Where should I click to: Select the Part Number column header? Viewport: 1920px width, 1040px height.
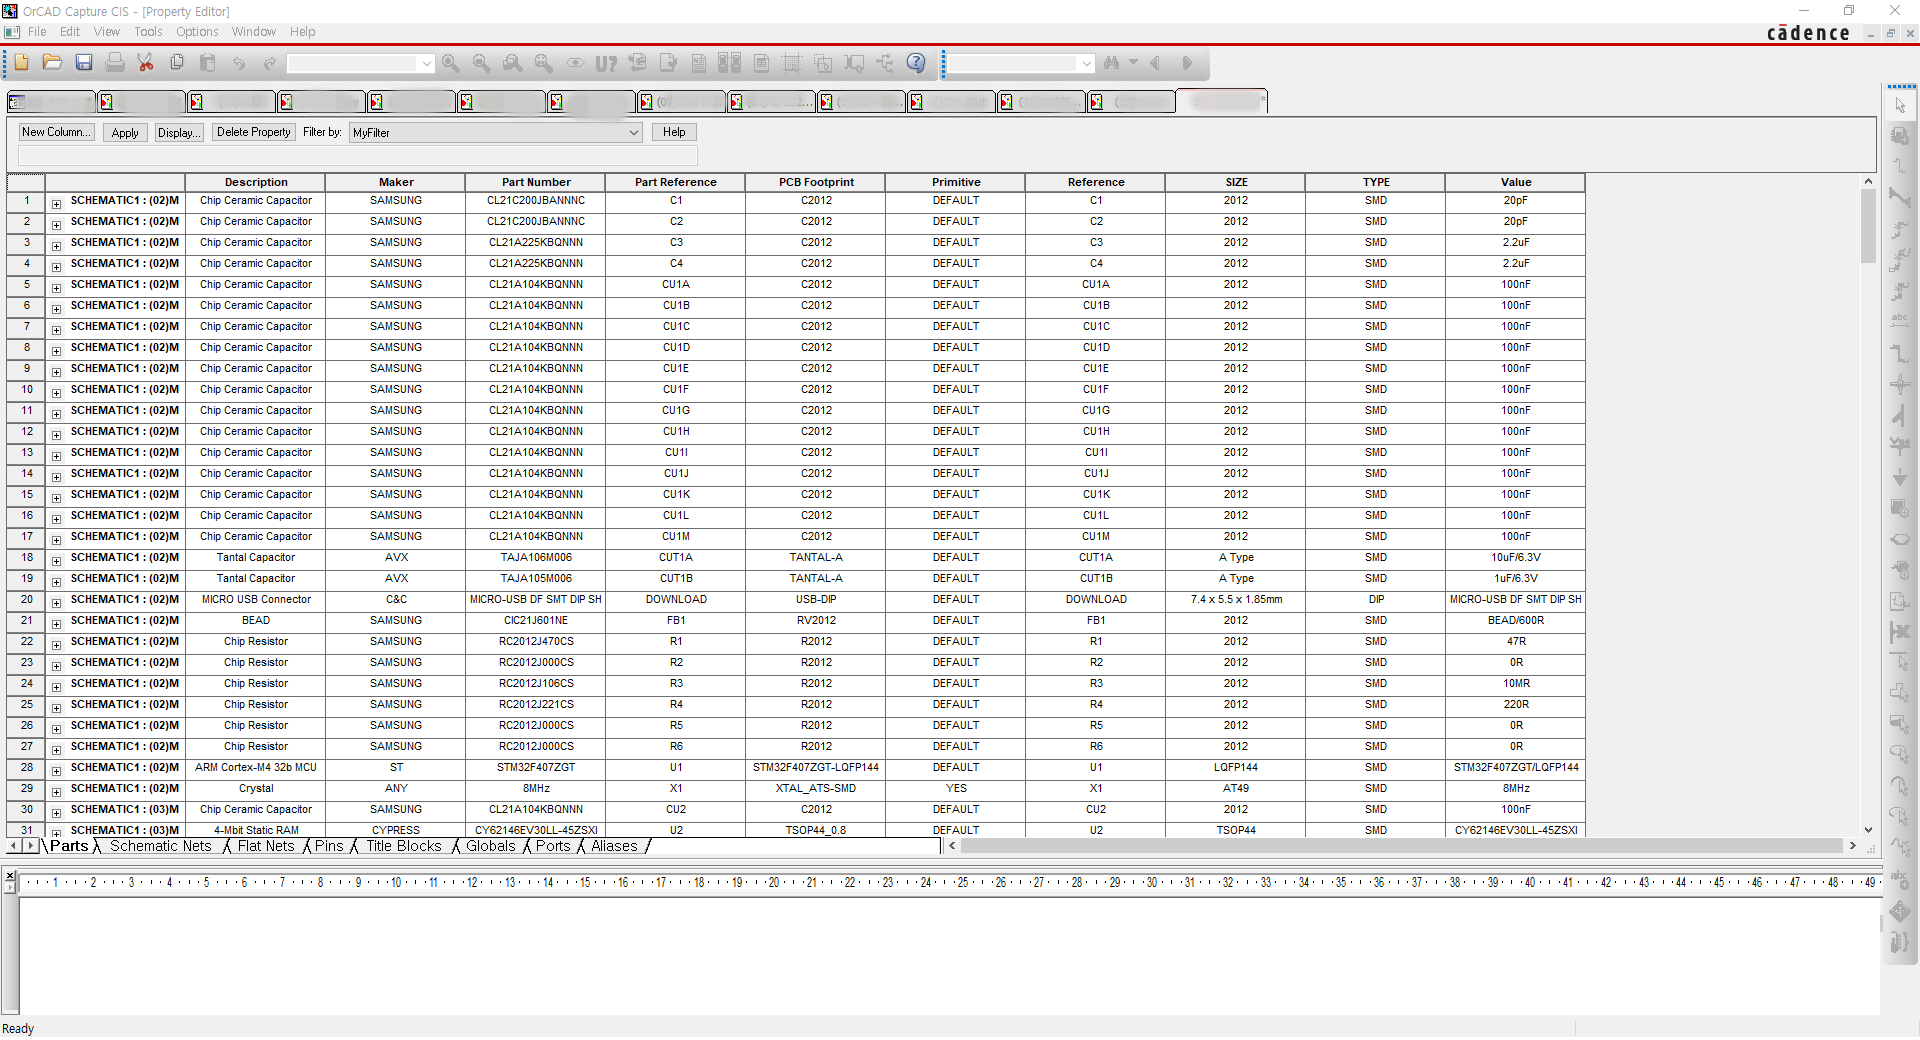[536, 182]
